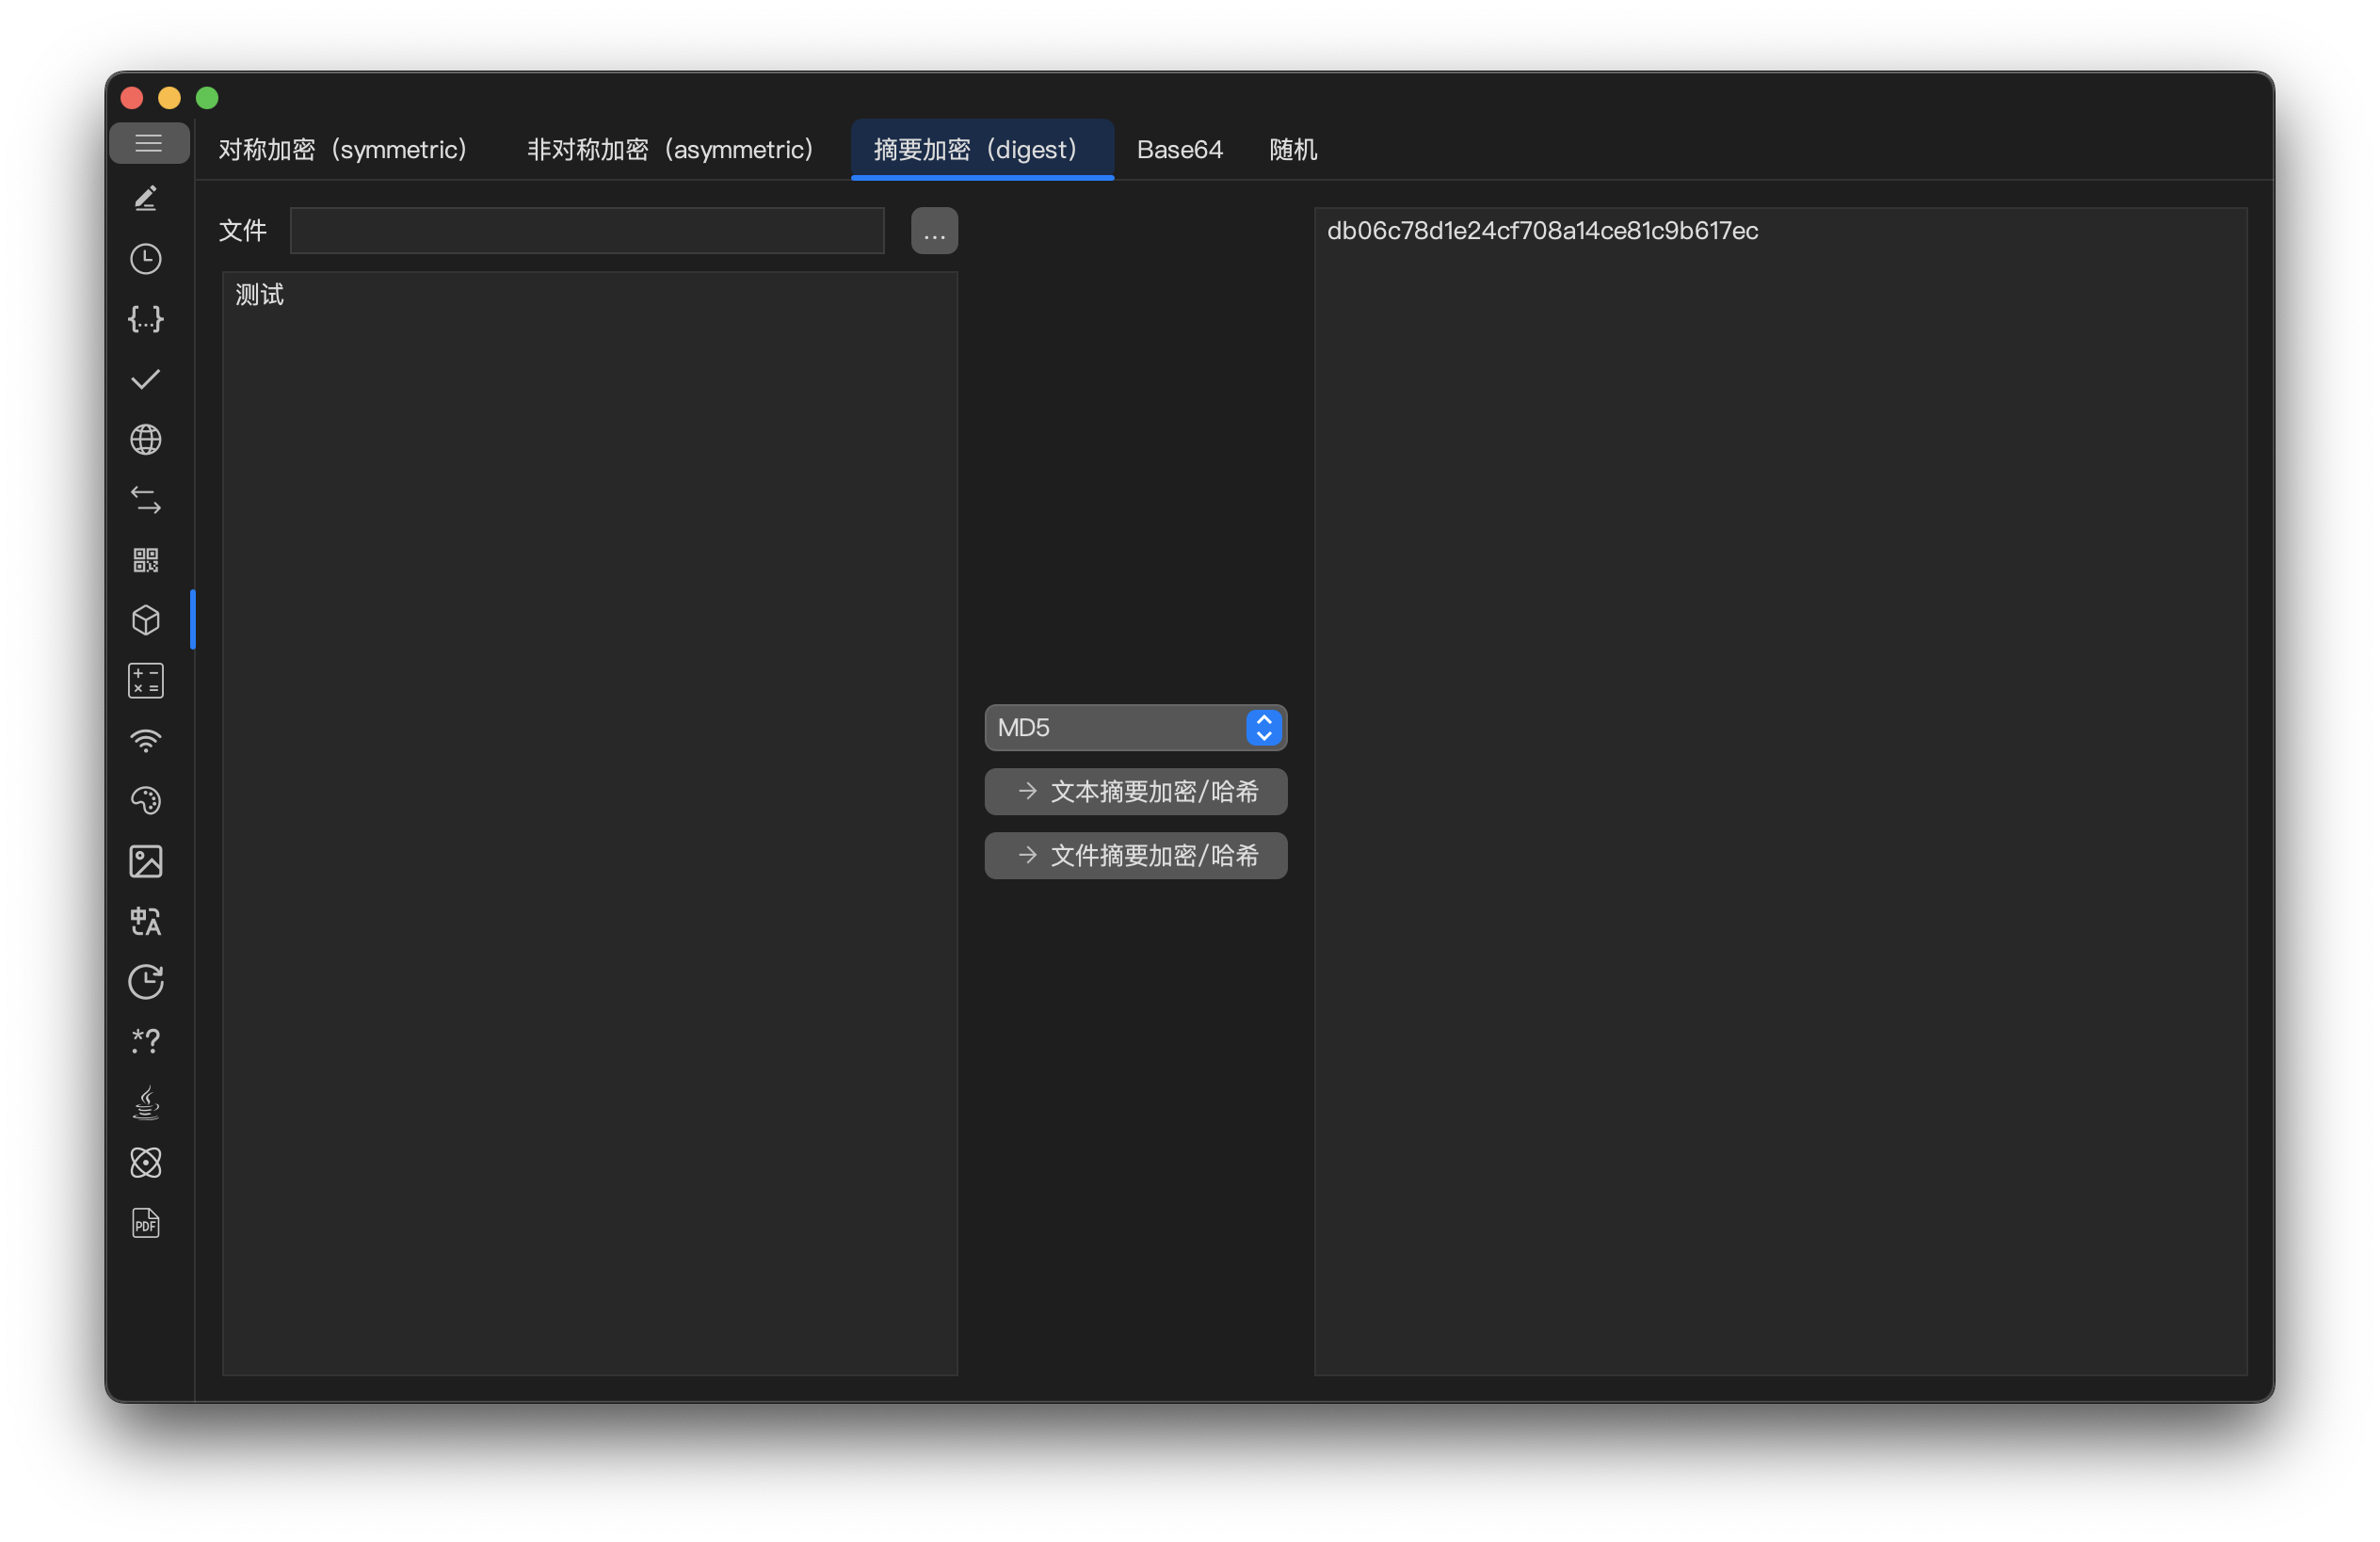Switch to the Base64 tab
Image resolution: width=2380 pixels, height=1542 pixels.
tap(1179, 150)
